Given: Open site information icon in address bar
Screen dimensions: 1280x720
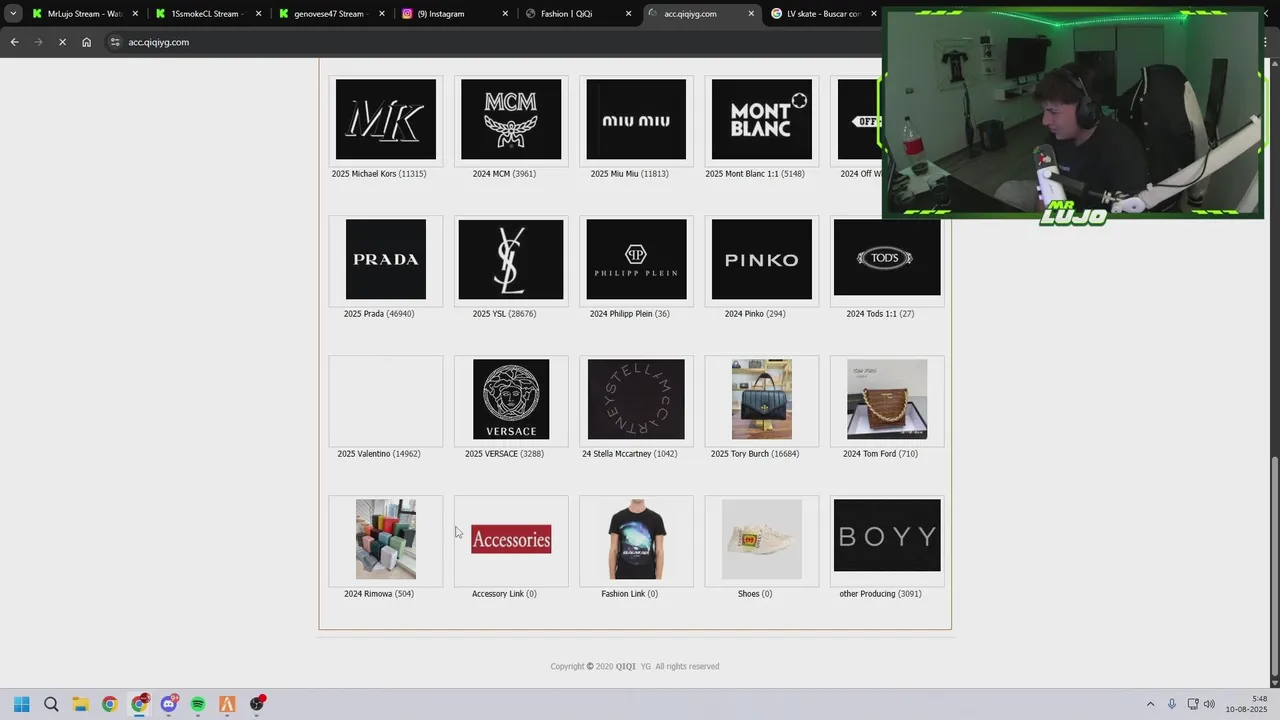Looking at the screenshot, I should (115, 42).
